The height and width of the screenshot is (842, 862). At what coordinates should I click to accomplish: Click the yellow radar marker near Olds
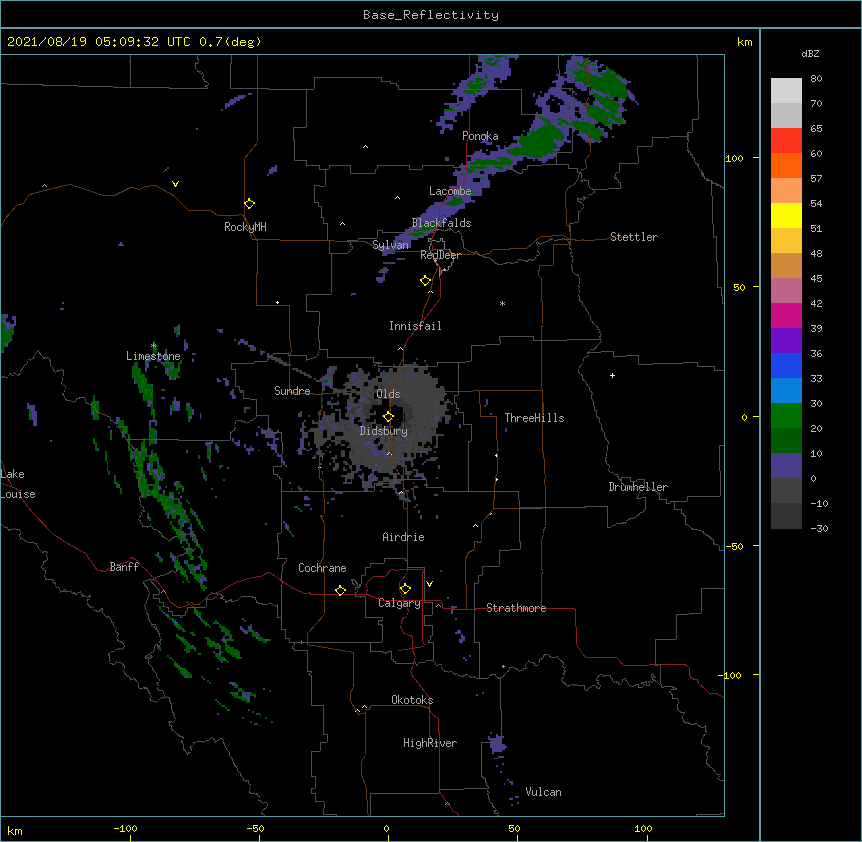(388, 417)
